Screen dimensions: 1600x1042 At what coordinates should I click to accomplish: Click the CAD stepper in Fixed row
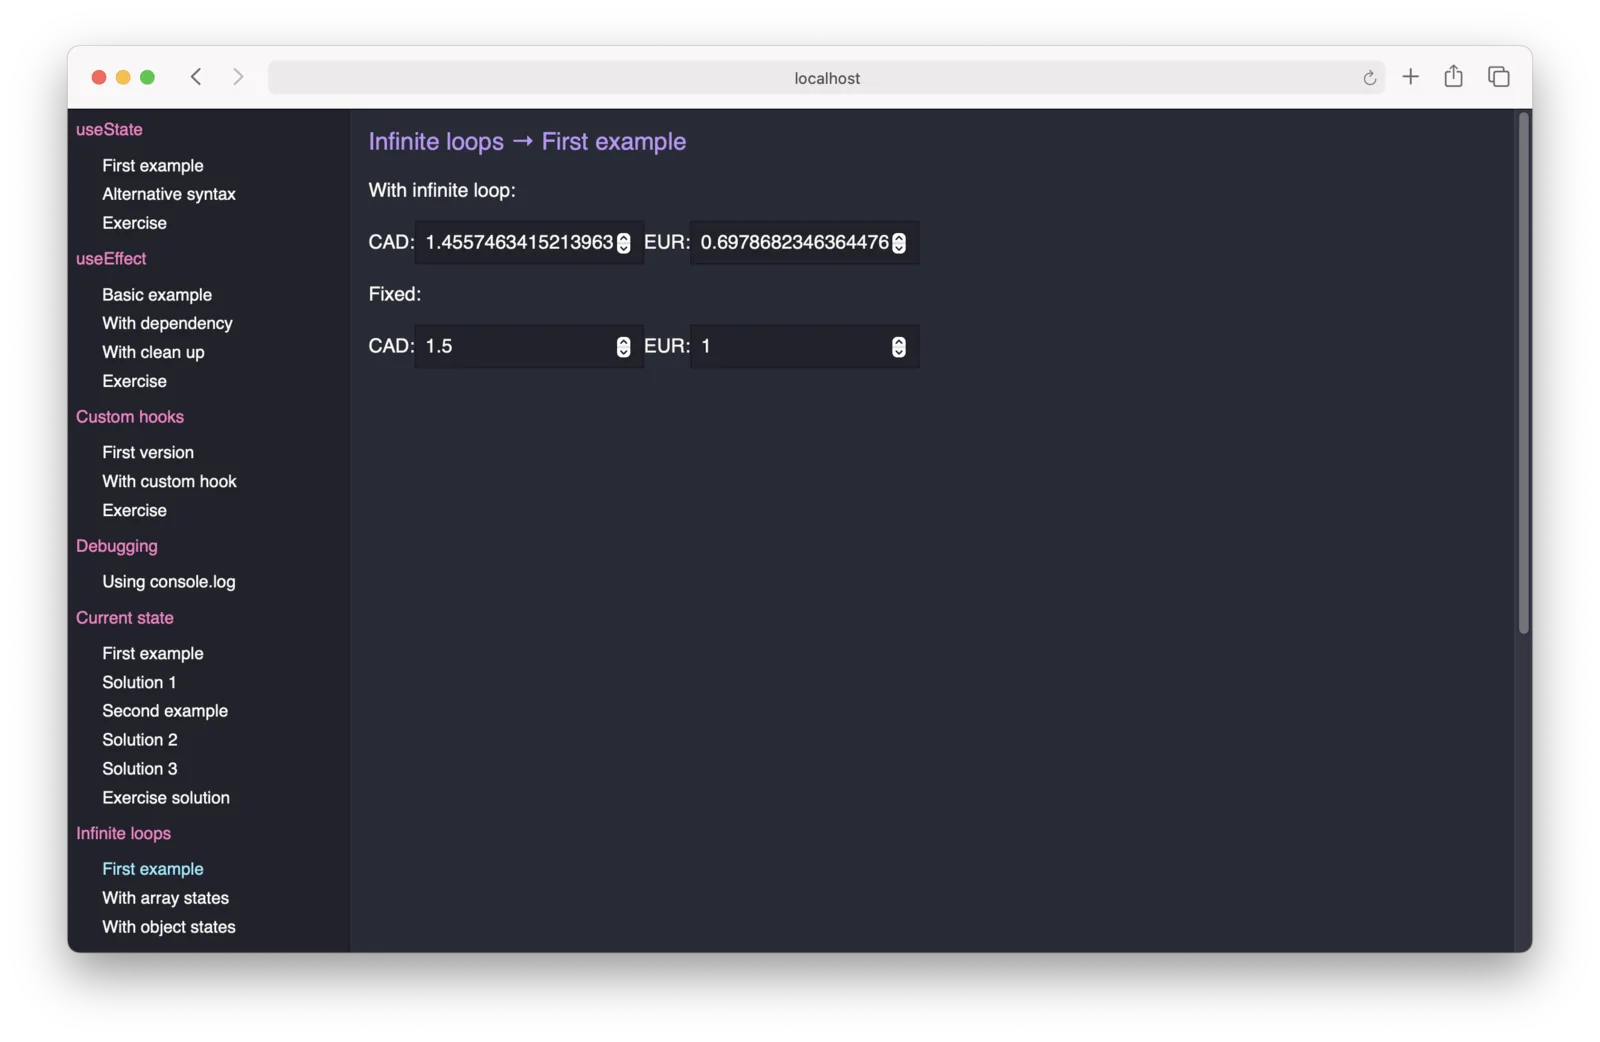623,347
